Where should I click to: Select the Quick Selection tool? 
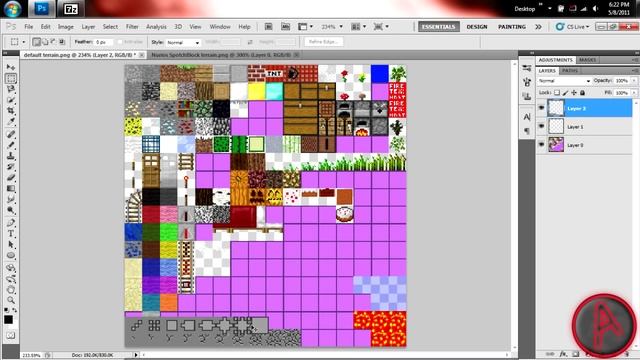[x=11, y=100]
